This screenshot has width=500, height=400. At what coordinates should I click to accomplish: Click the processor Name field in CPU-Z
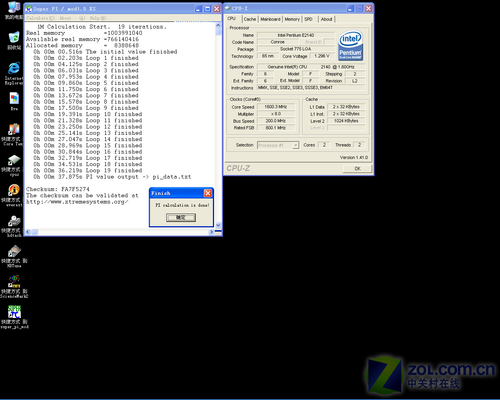tap(296, 35)
